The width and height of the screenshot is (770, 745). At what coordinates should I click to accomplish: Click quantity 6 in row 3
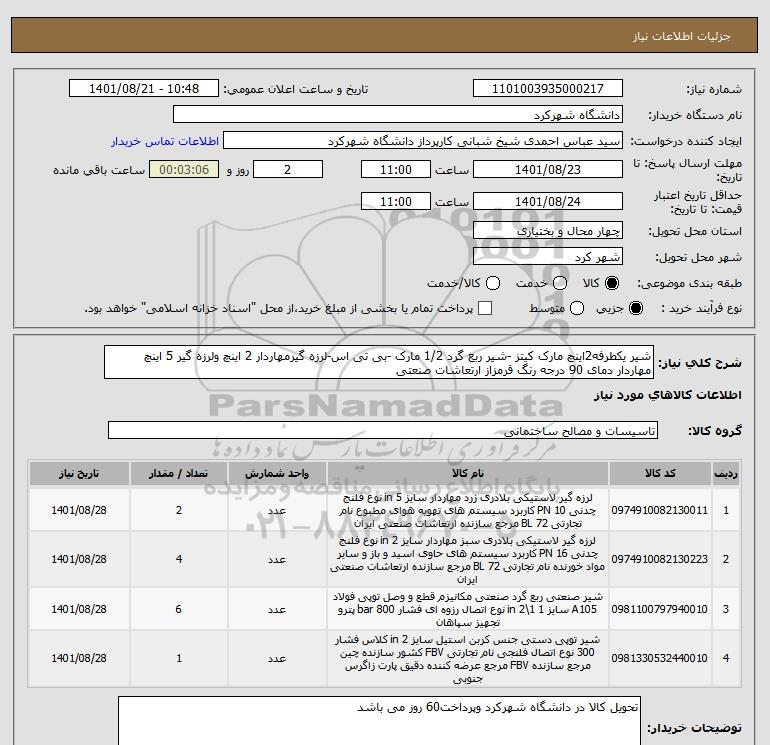pos(179,609)
